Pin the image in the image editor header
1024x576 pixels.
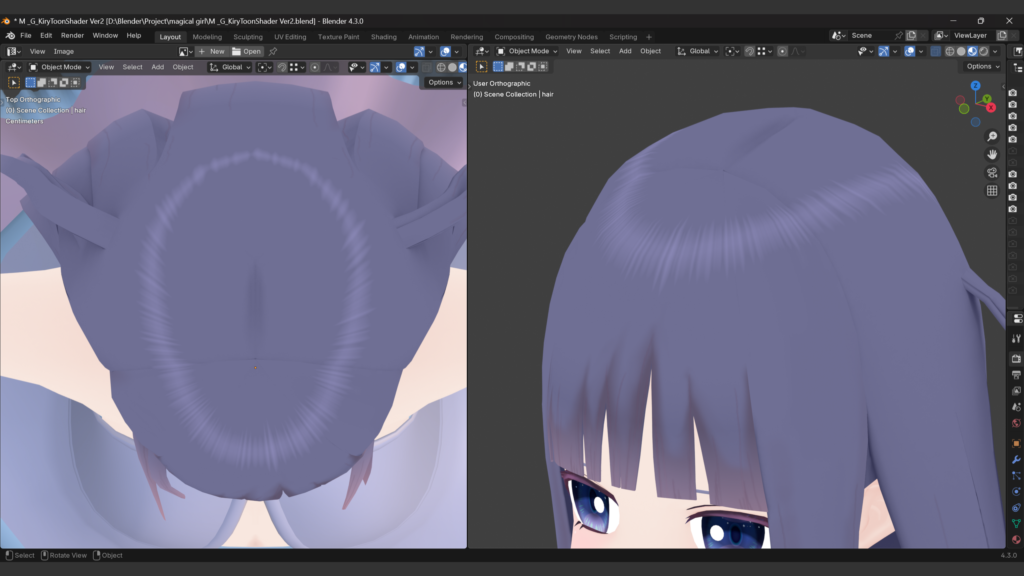273,51
